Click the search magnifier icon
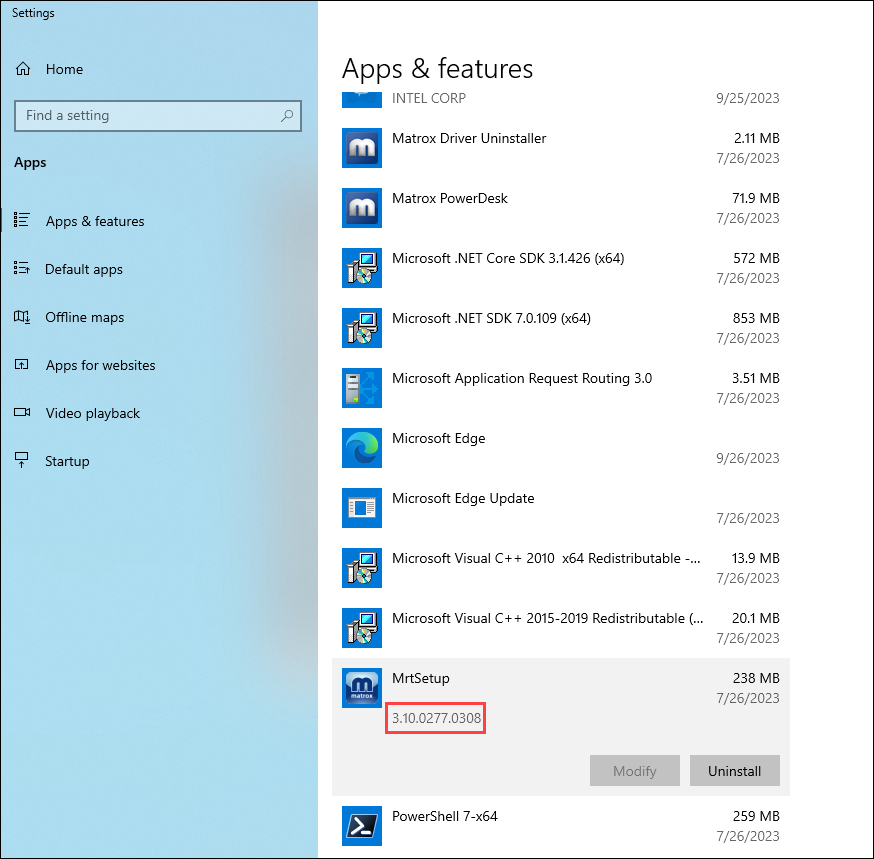874x859 pixels. coord(287,116)
